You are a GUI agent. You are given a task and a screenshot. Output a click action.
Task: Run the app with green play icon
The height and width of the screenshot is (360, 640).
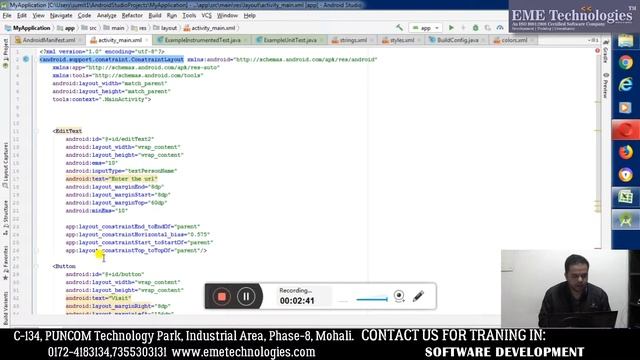451,28
